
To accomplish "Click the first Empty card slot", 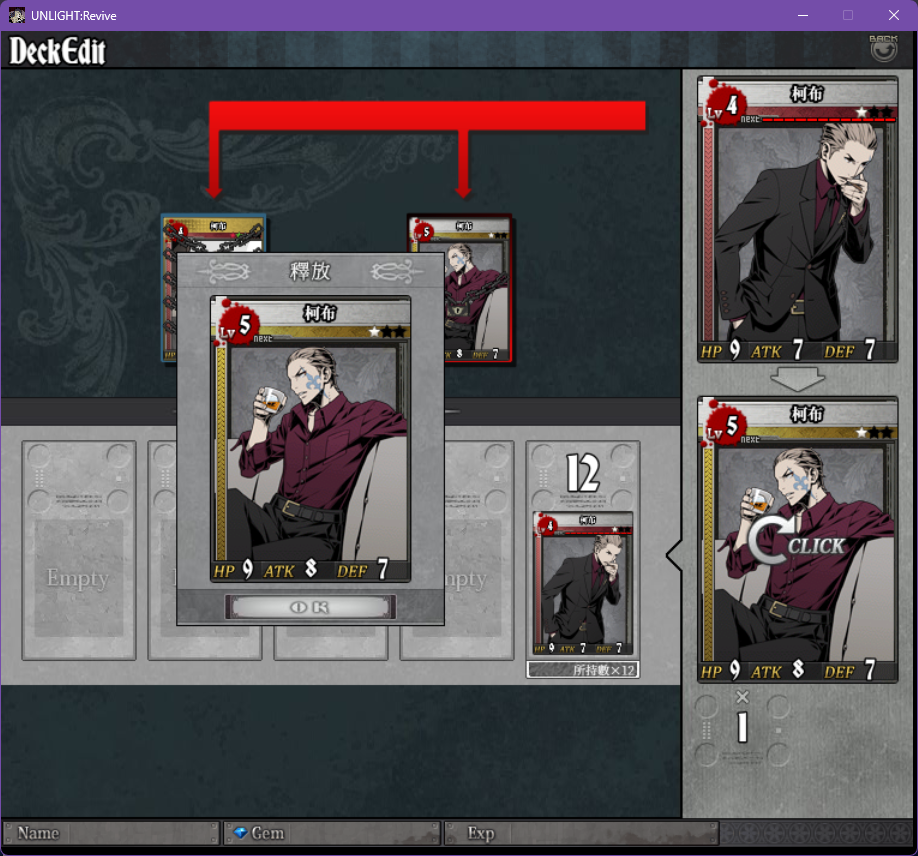I will point(79,550).
